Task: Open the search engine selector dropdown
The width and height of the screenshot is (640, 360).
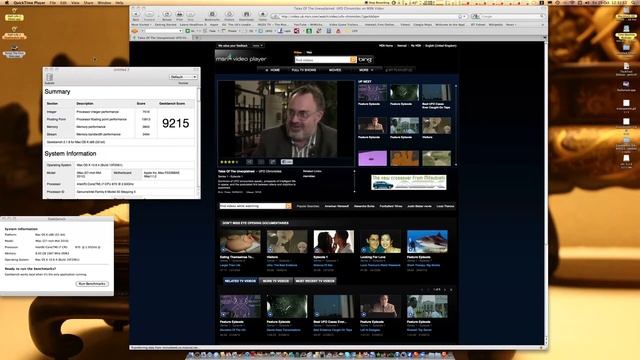Action: tap(476, 16)
